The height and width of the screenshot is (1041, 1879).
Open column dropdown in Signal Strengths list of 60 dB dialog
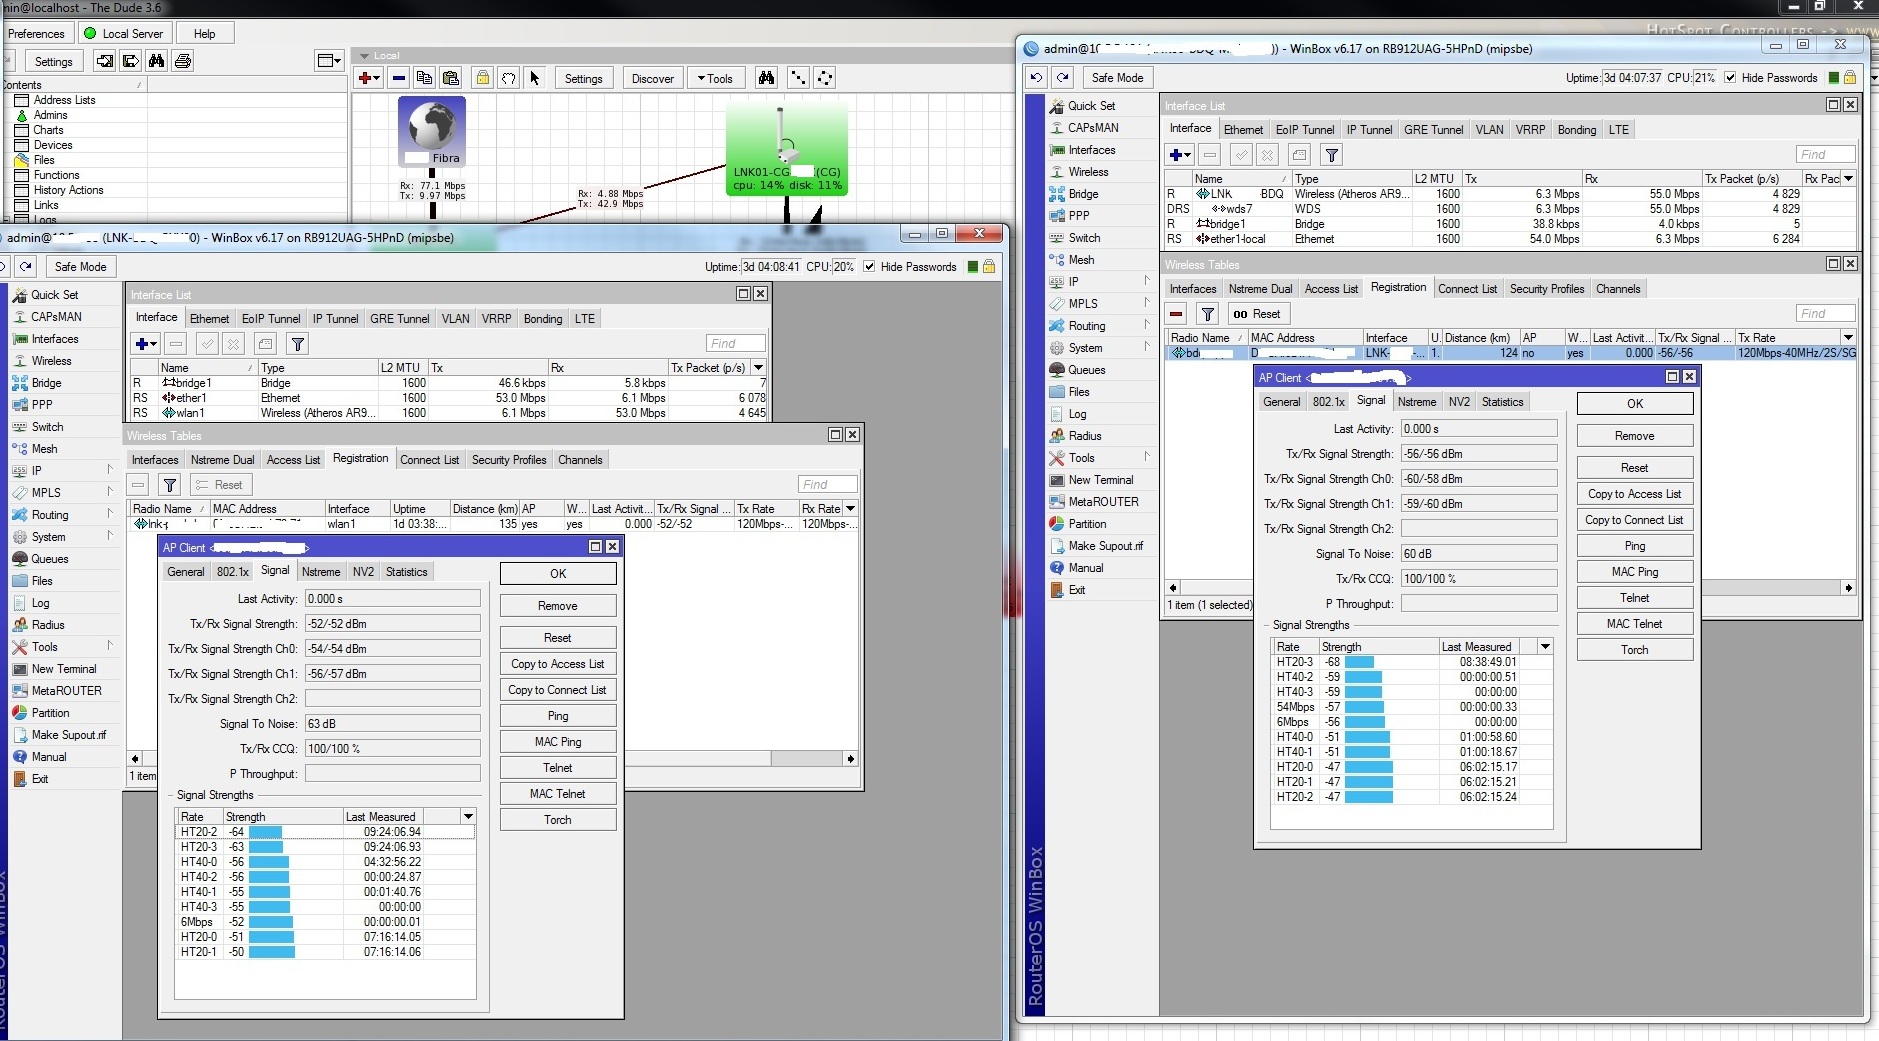point(1545,647)
